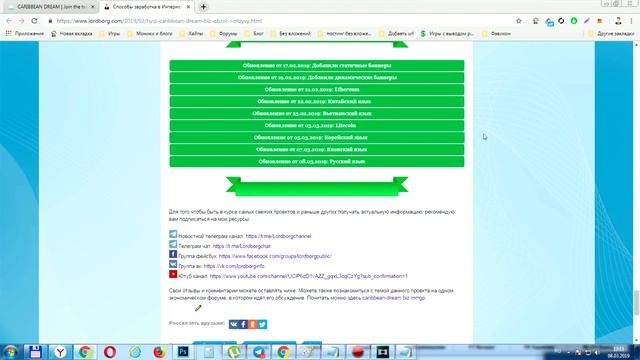This screenshot has width=640, height=360.
Task: Expand update 22.02.2019 Китайский язык bar
Action: point(317,101)
